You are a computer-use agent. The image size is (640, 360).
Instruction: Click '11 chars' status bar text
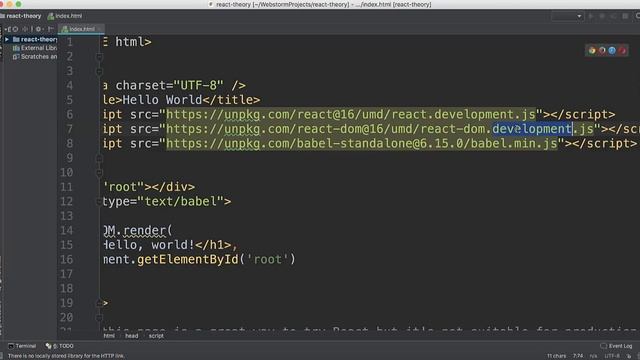tap(556, 356)
